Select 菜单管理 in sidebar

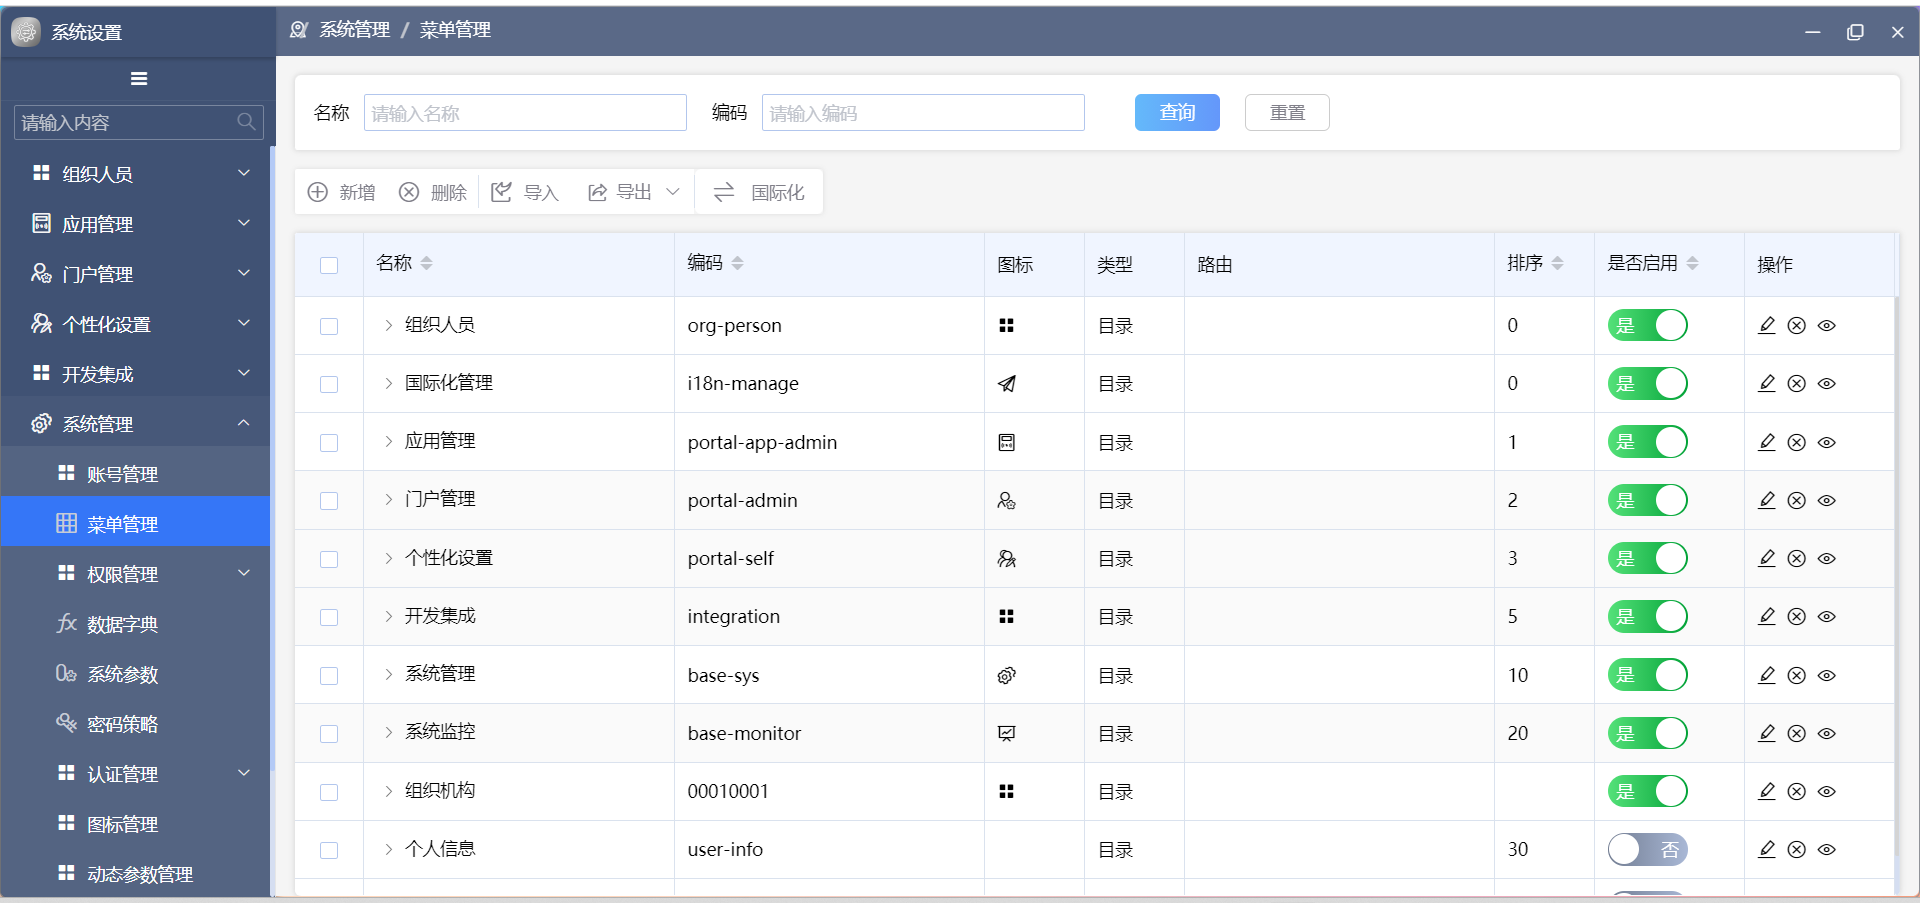[137, 523]
